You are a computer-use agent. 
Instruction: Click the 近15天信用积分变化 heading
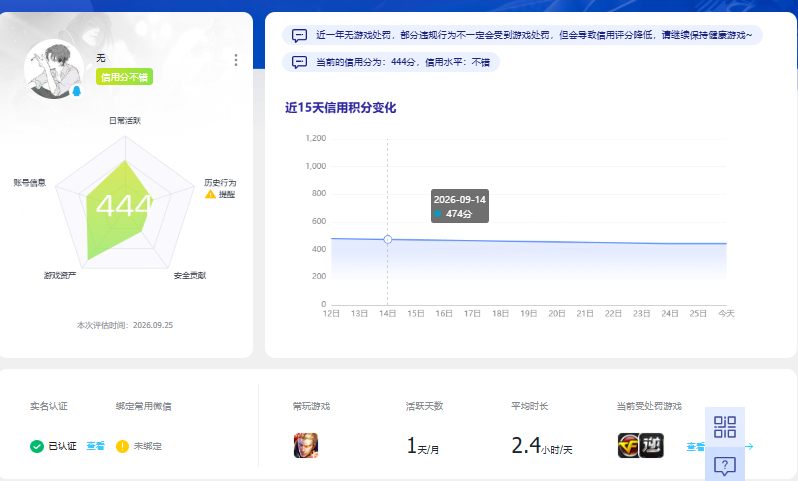[x=340, y=107]
